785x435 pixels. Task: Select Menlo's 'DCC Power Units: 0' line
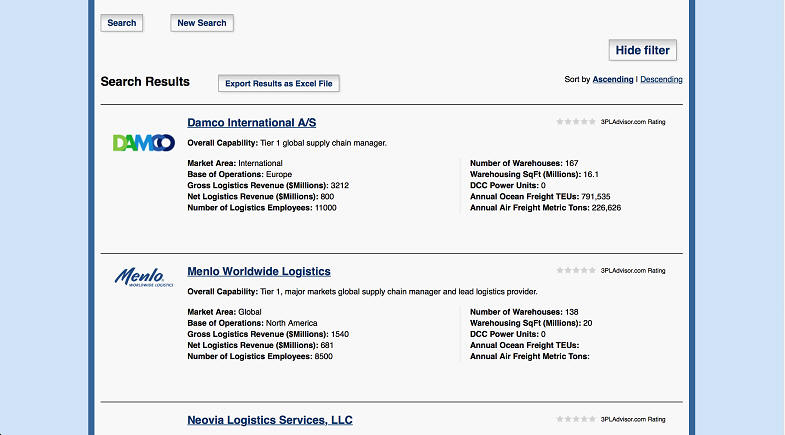click(508, 334)
